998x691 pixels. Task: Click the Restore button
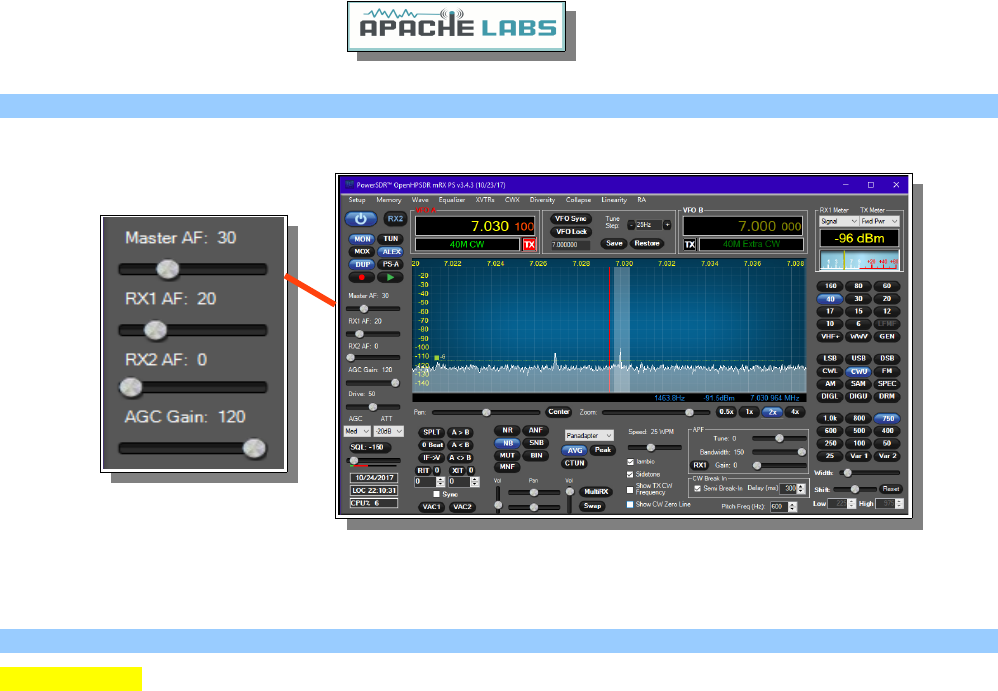pos(647,244)
